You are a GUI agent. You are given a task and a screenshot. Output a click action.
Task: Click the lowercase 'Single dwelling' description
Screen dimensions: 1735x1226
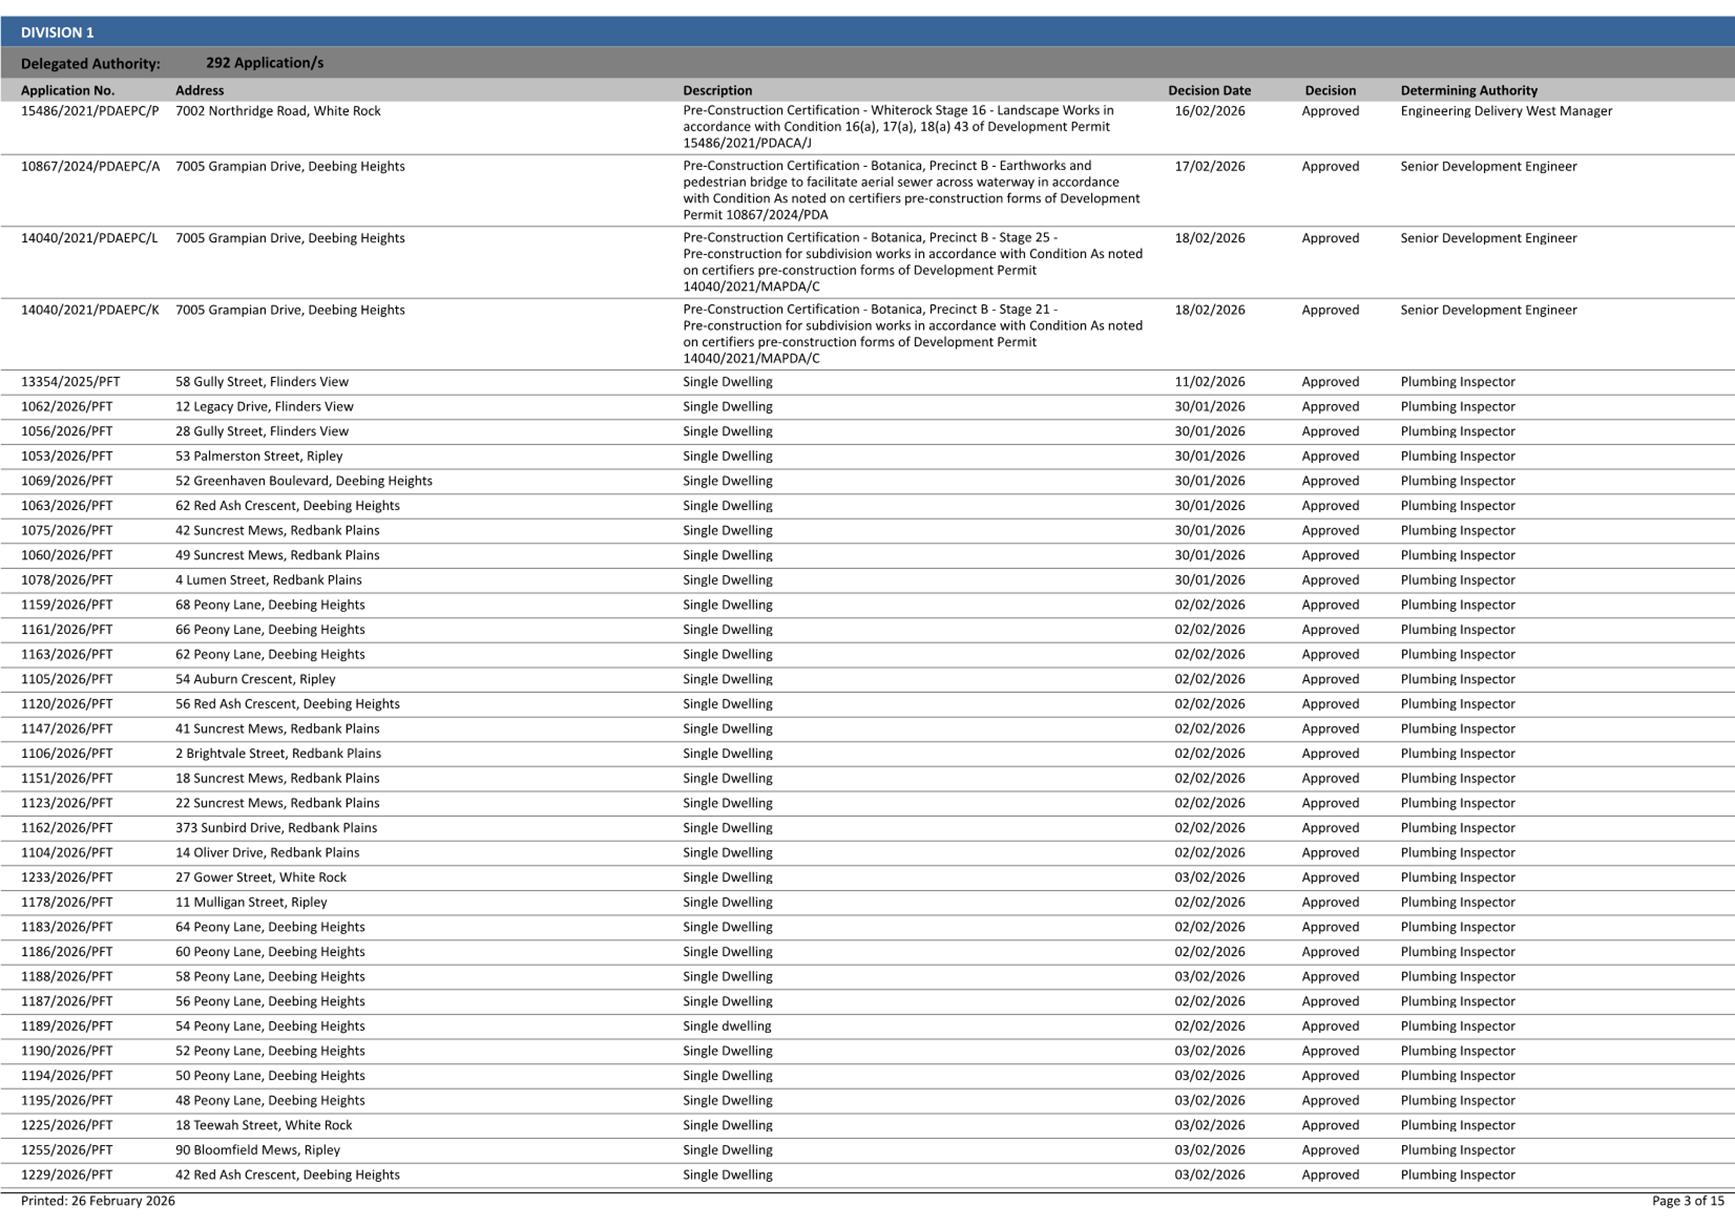coord(727,1026)
